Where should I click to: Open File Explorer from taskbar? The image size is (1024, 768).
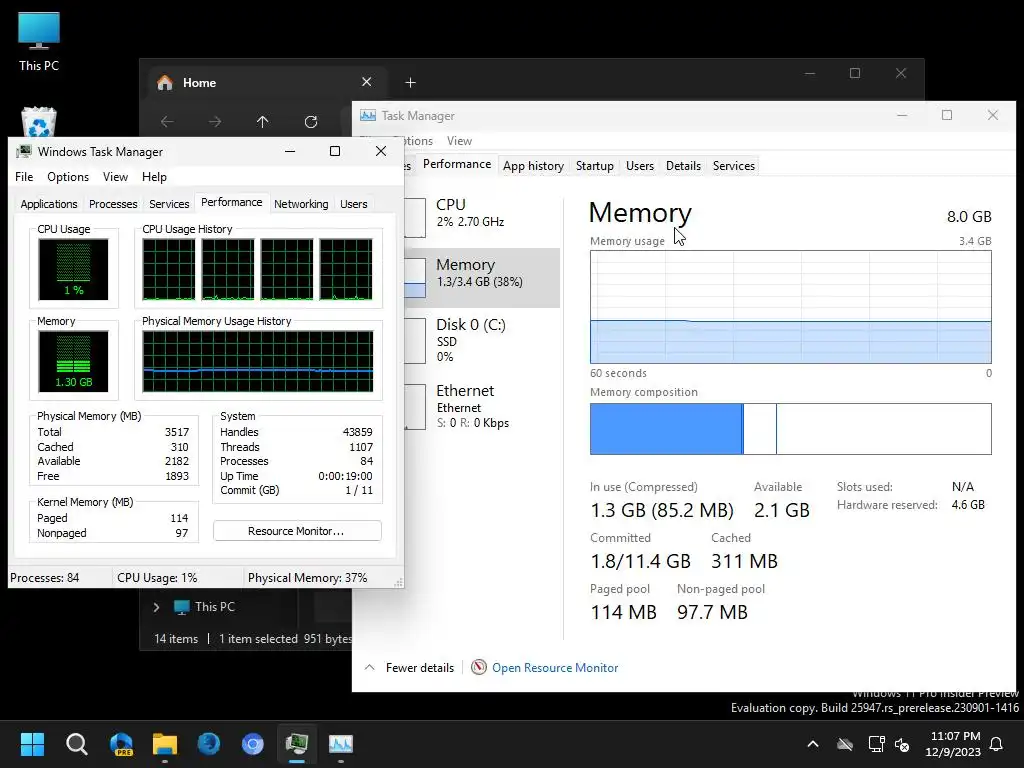point(165,743)
